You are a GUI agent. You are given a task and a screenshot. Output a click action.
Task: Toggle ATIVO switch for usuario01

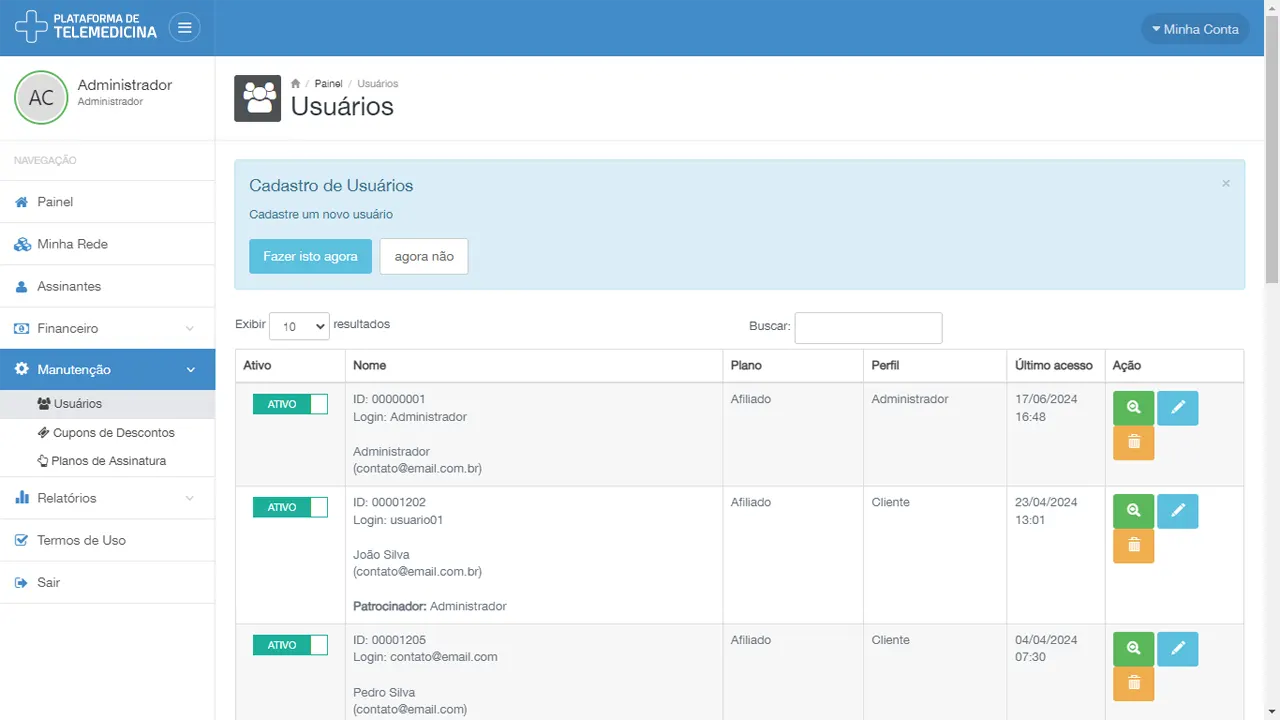[290, 507]
